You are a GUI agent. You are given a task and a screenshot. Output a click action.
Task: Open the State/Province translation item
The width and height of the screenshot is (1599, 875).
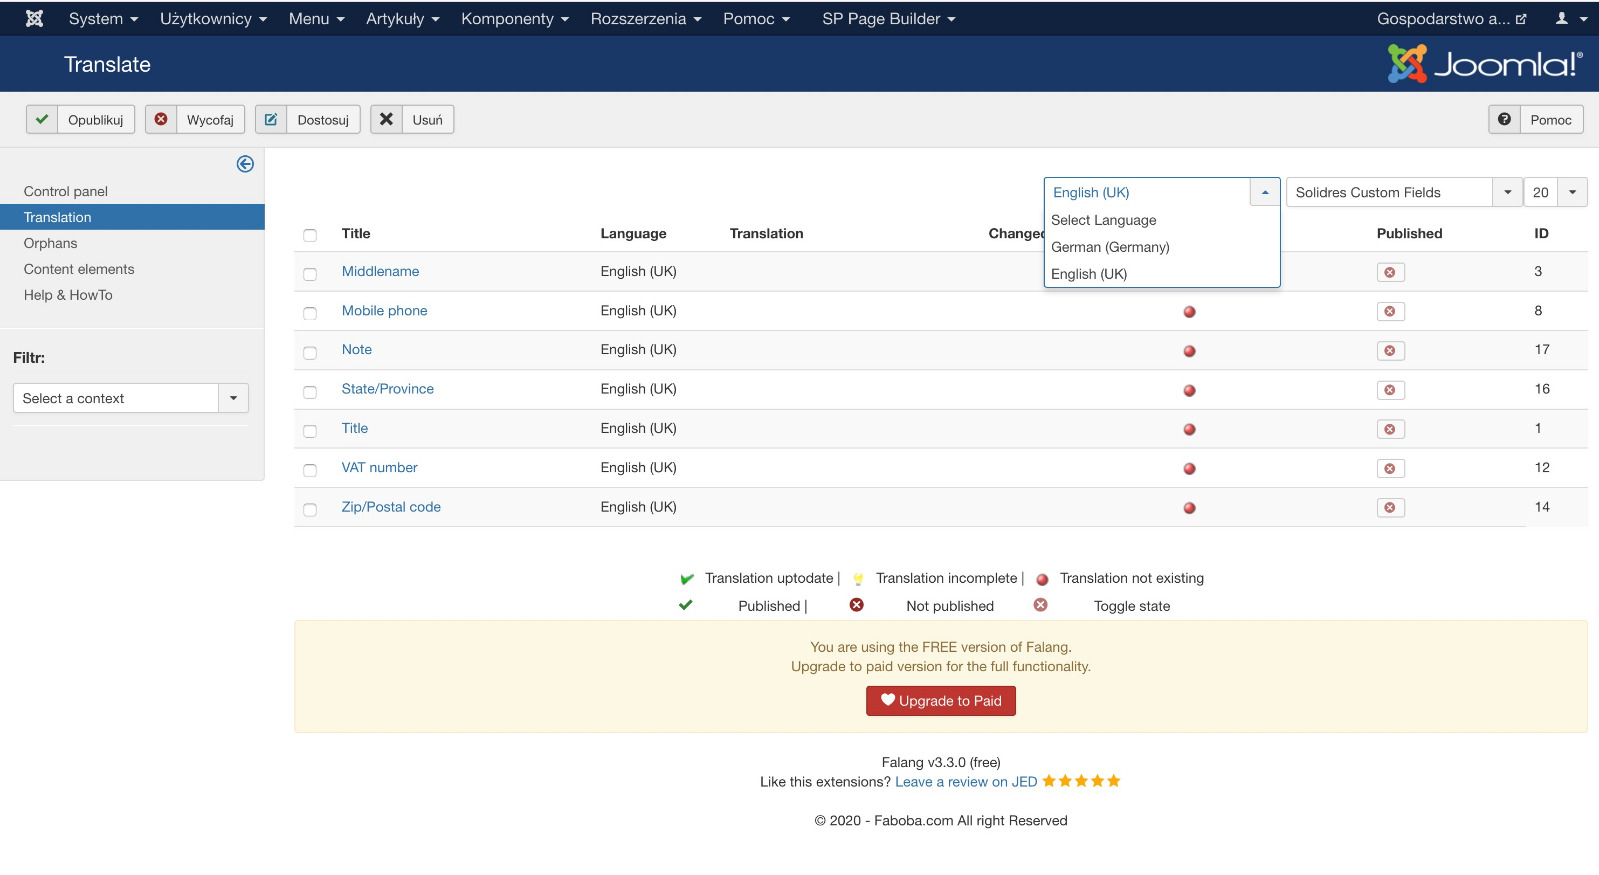387,389
